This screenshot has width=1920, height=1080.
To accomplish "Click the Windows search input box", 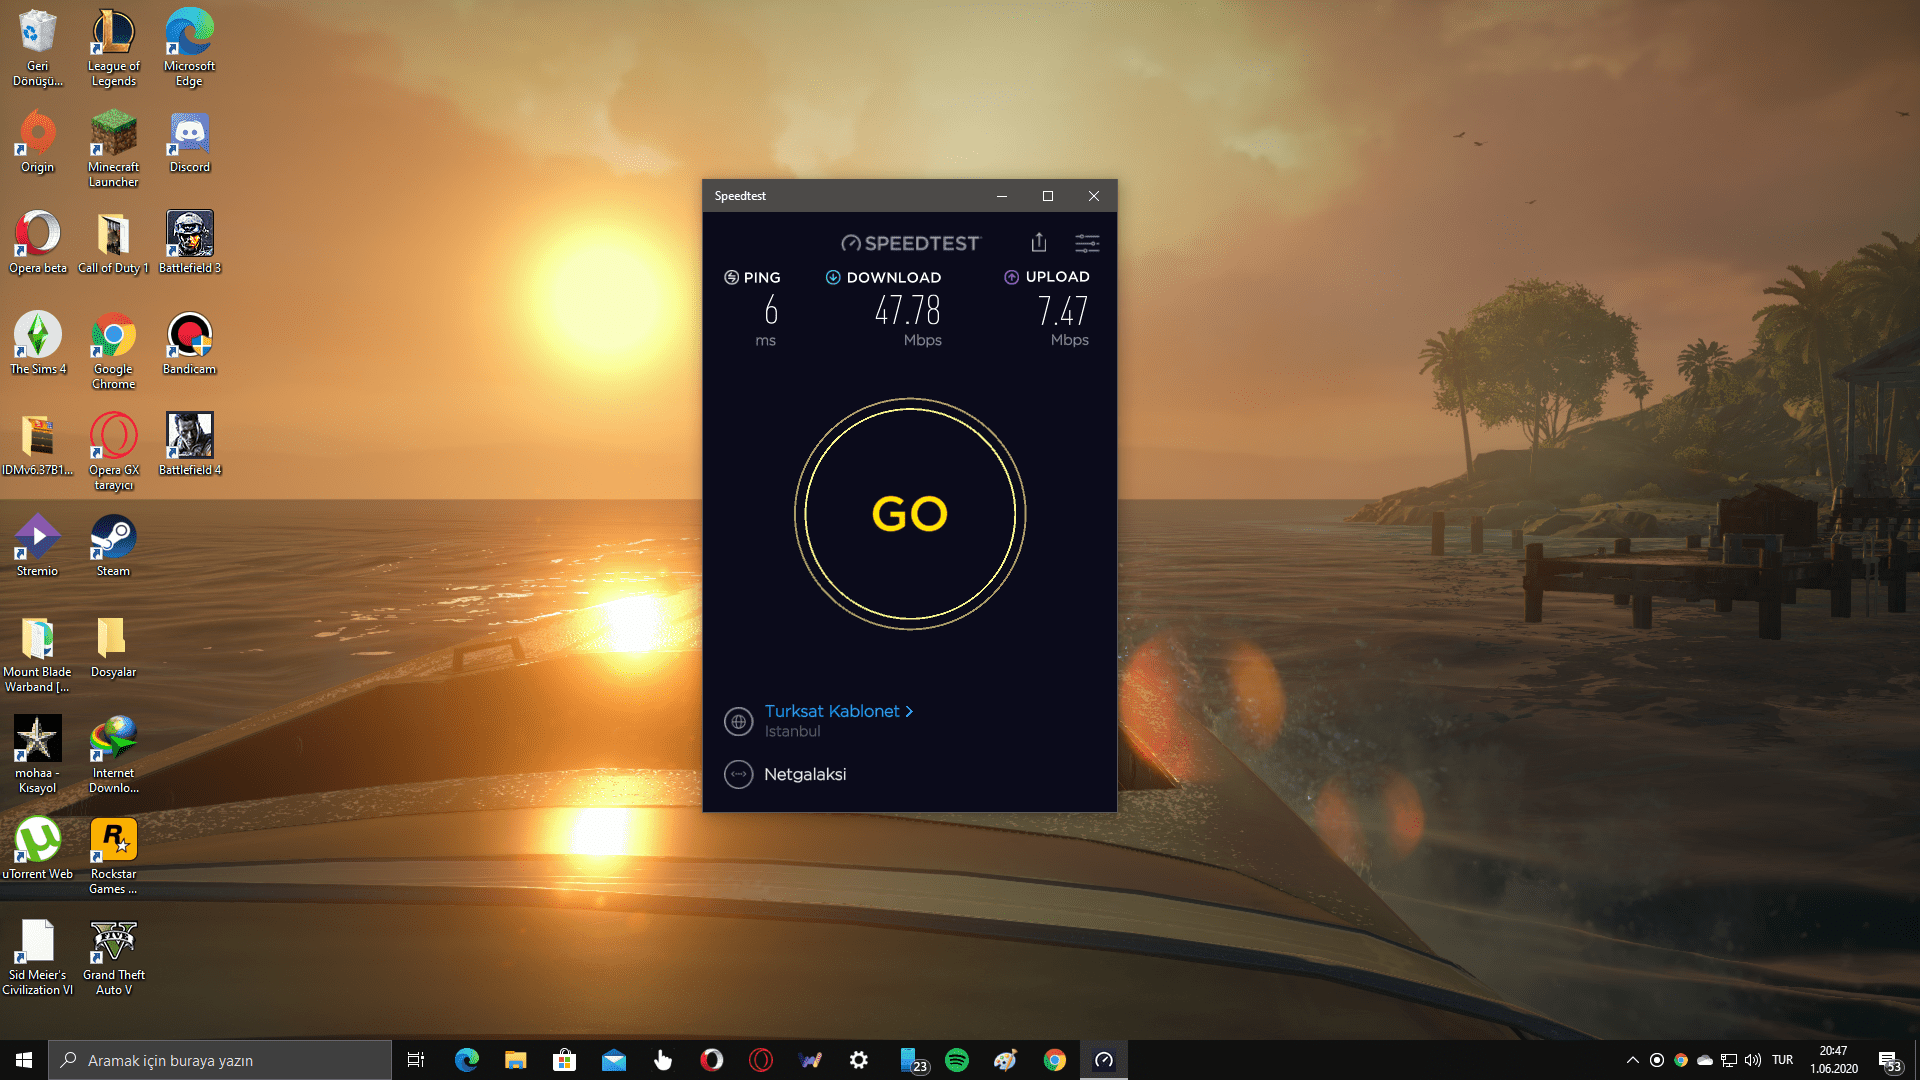I will [x=220, y=1060].
